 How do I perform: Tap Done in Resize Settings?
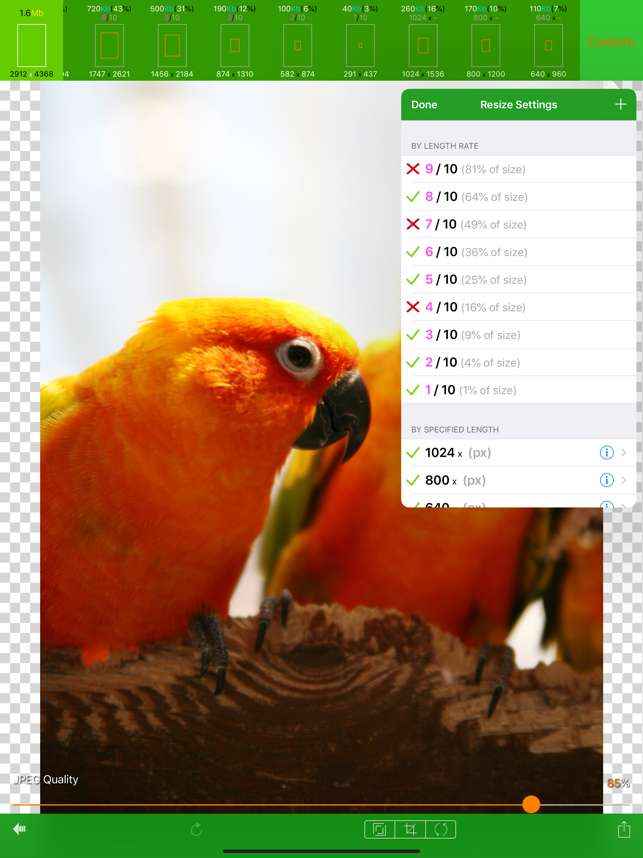tap(424, 105)
